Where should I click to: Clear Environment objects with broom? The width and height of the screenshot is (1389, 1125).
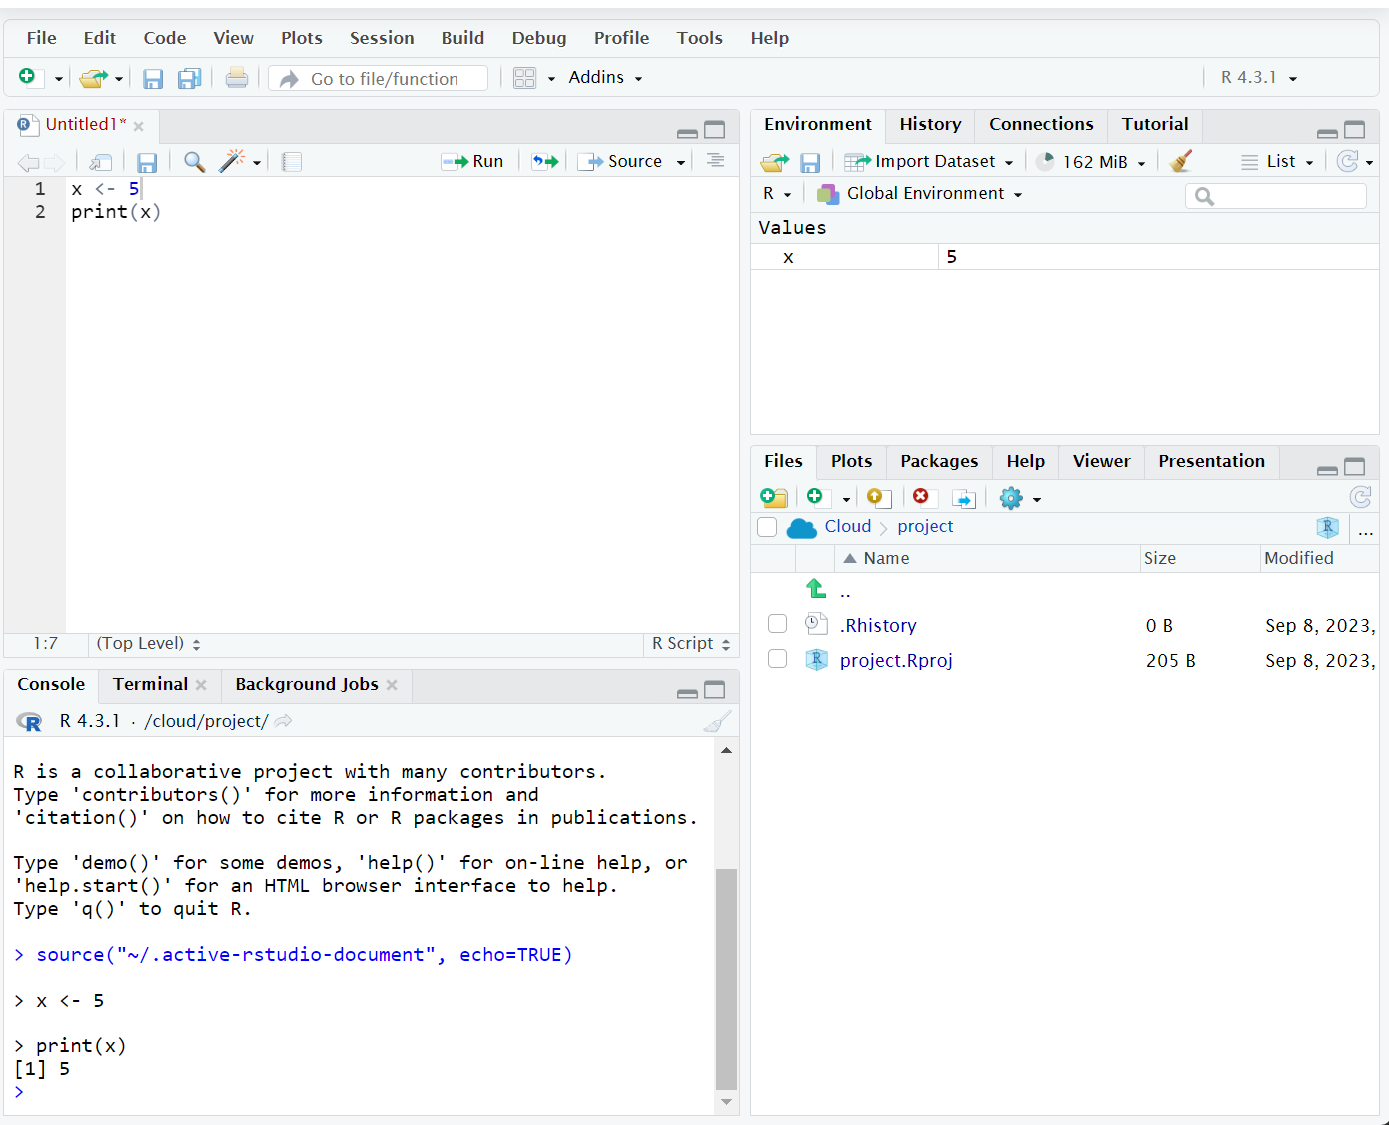pos(1181,161)
